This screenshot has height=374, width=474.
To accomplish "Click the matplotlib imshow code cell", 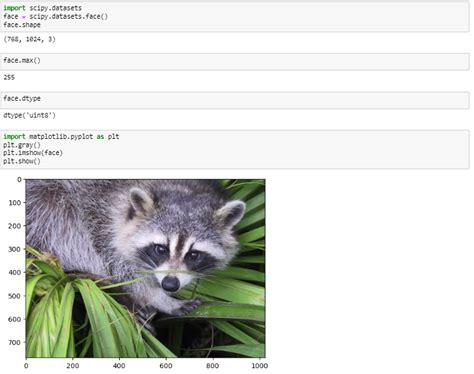I will (x=235, y=149).
